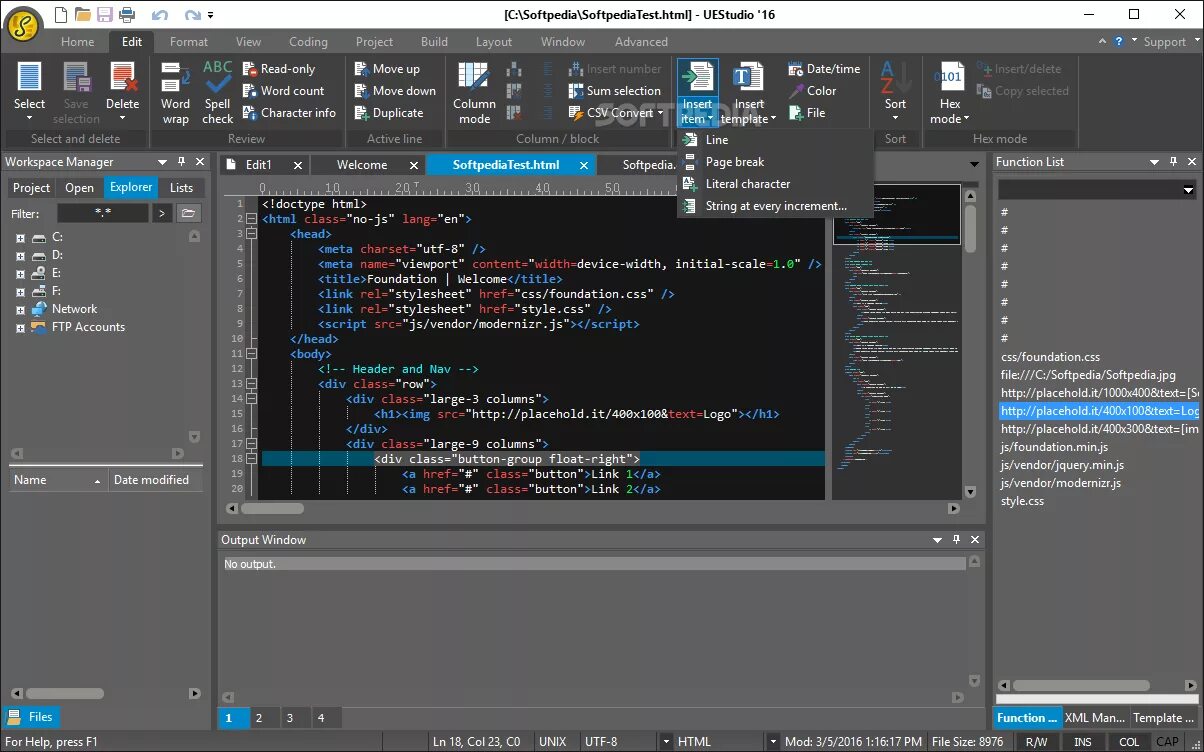This screenshot has width=1204, height=752.
Task: Click the browse folder button beside filter
Action: pos(188,213)
